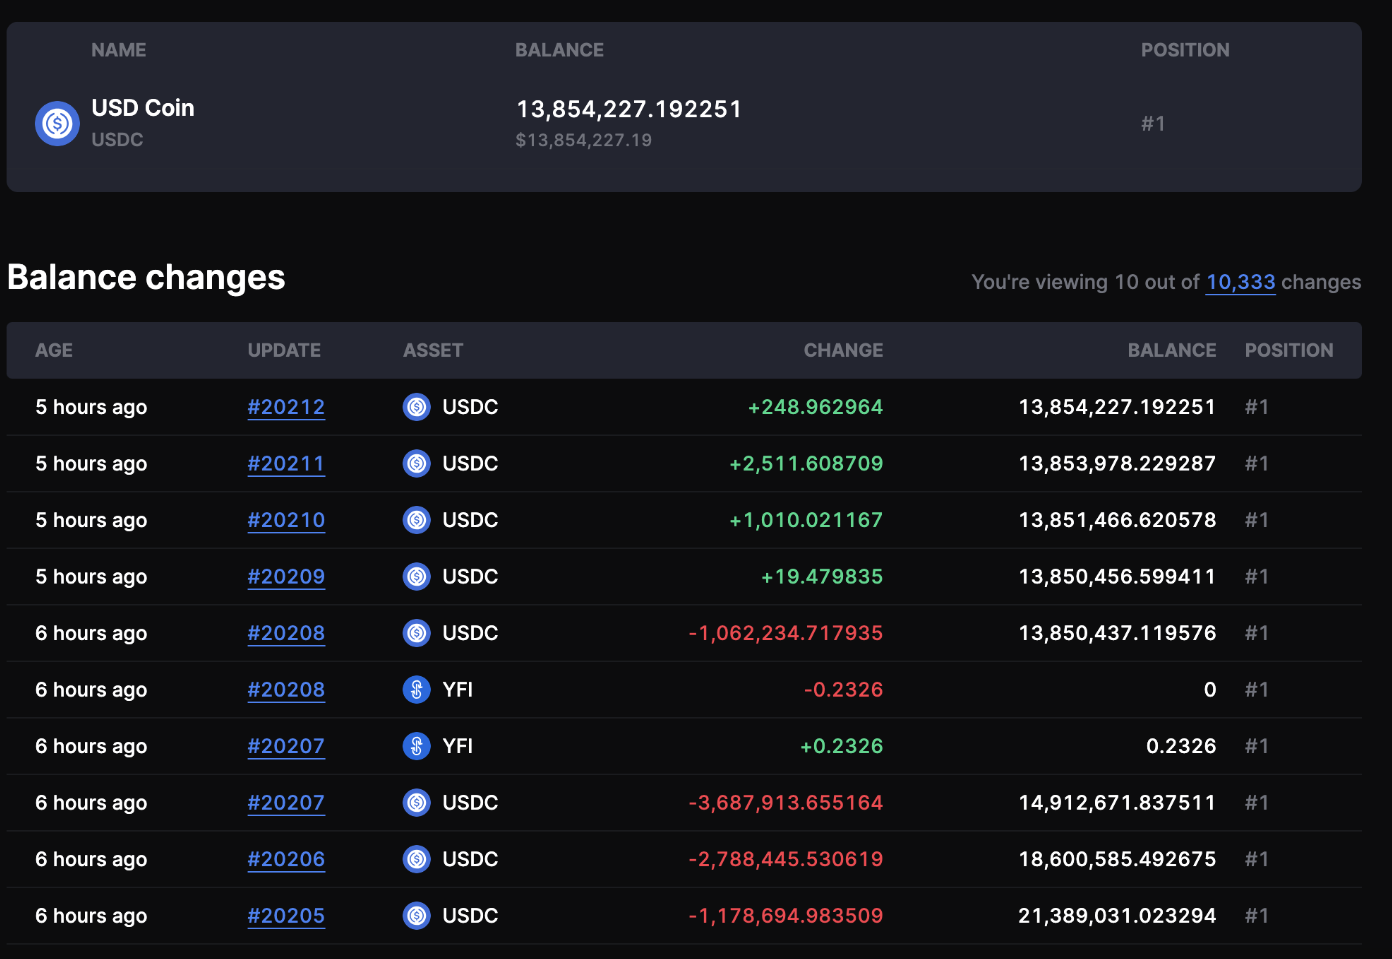Screen dimensions: 1392x959
Task: Click USDC icon in the -1,178,694.983509 row
Action: click(x=416, y=916)
